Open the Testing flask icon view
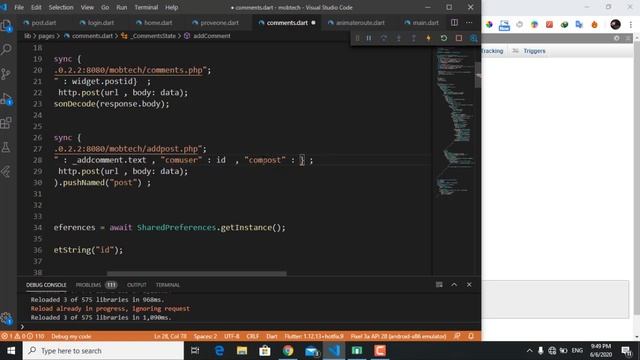640x360 pixels. point(7,147)
